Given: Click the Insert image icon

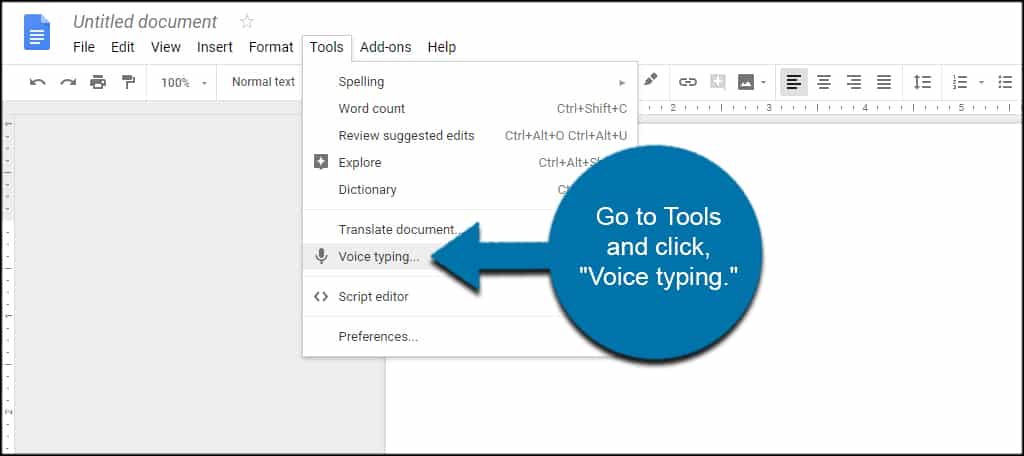Looking at the screenshot, I should [x=746, y=82].
